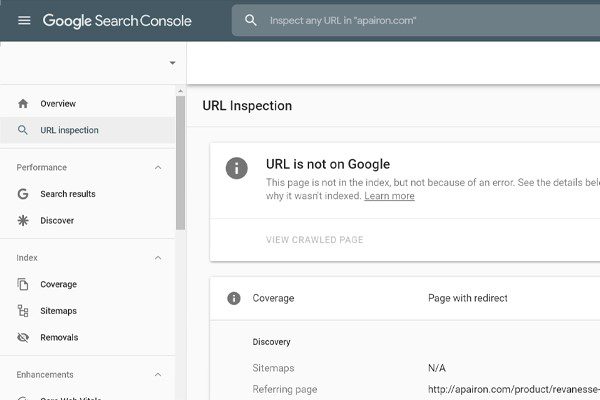Click the Enhancements section heading
This screenshot has height=400, width=600.
point(45,374)
